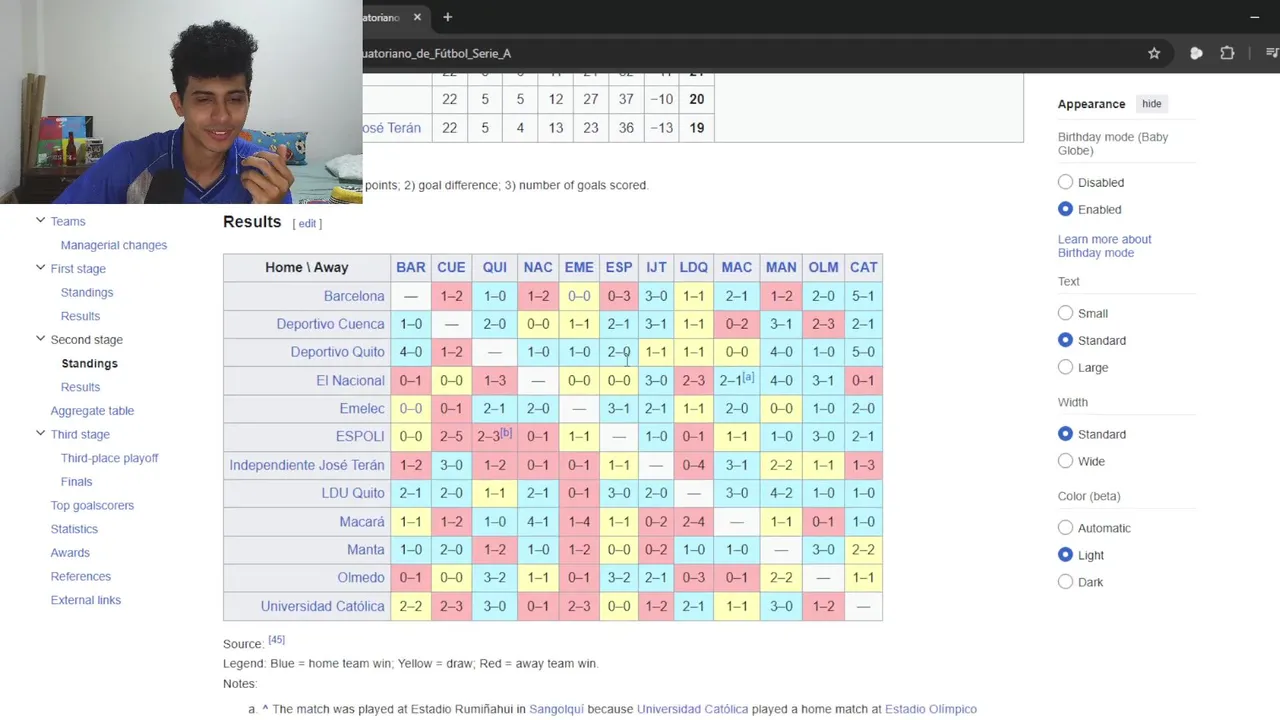Open Results under Second stage

[80, 387]
